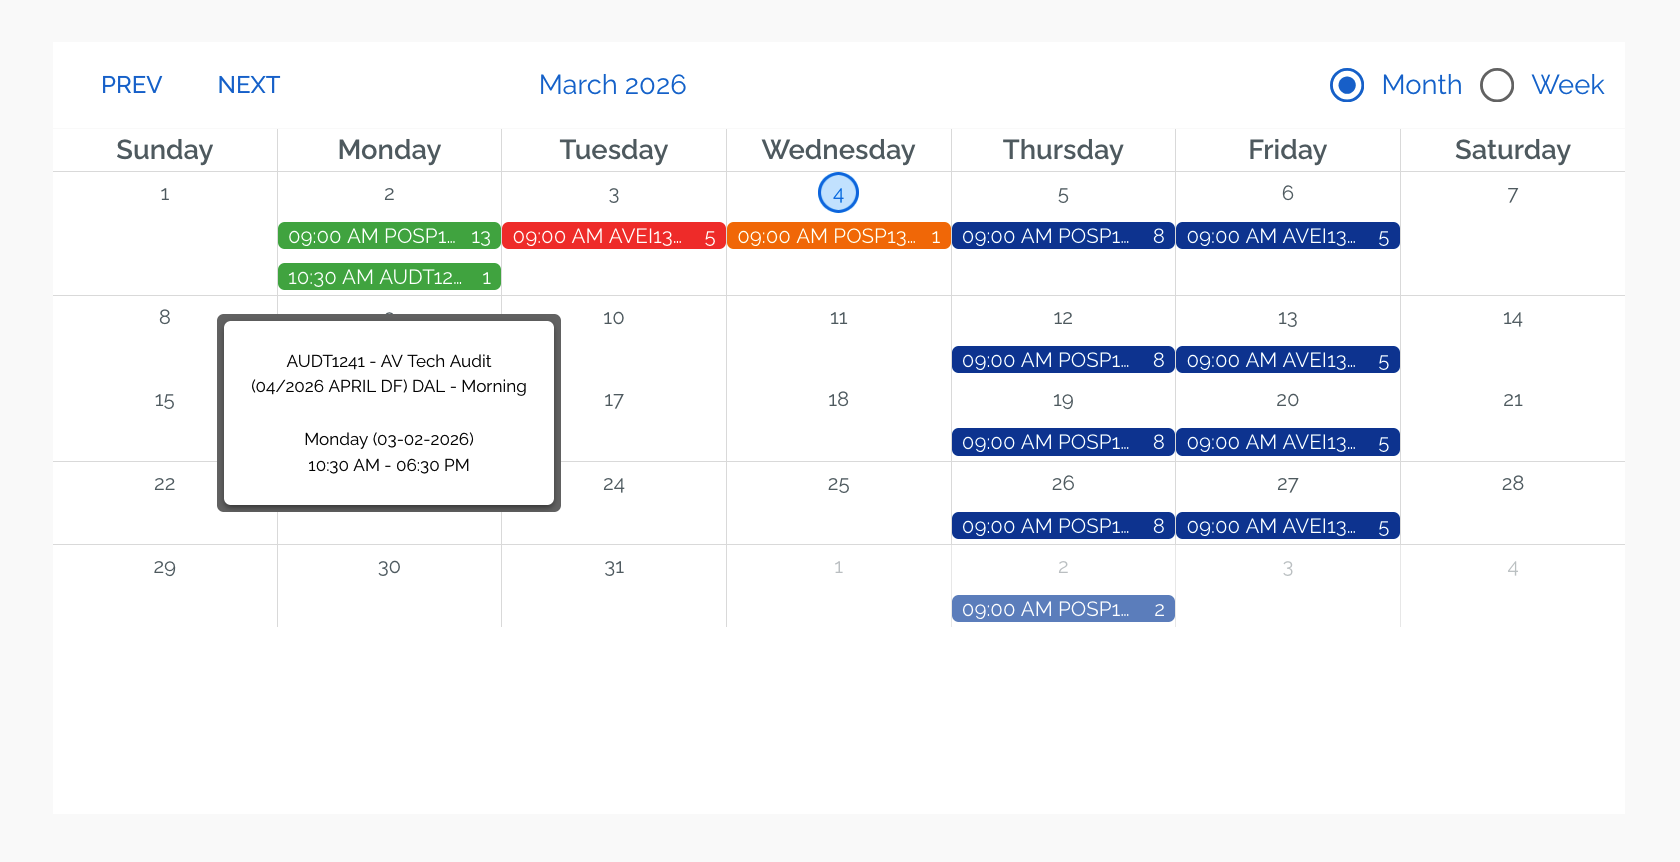Open the green 09:00 AM POSP1 event on March 2
Image resolution: width=1680 pixels, height=862 pixels.
coord(389,236)
